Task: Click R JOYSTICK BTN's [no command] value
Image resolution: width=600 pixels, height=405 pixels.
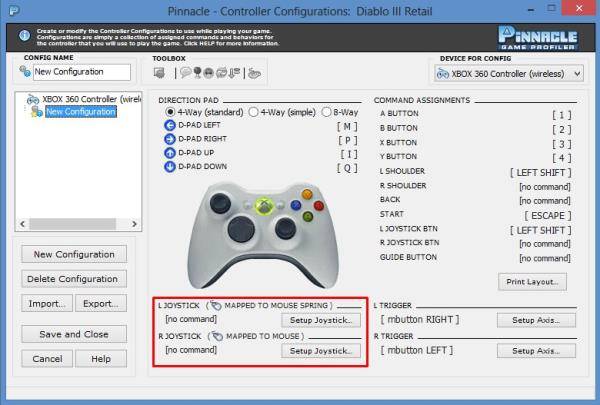Action: (x=545, y=244)
